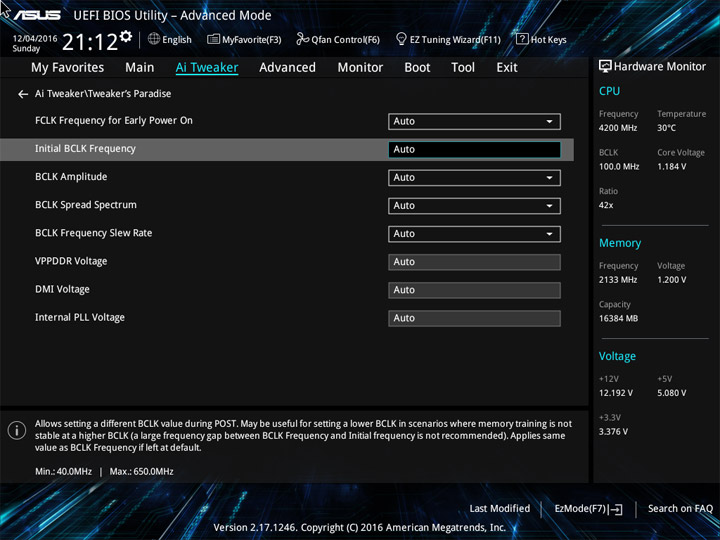Click the back arrow beside Ai Tweaker path

click(22, 94)
